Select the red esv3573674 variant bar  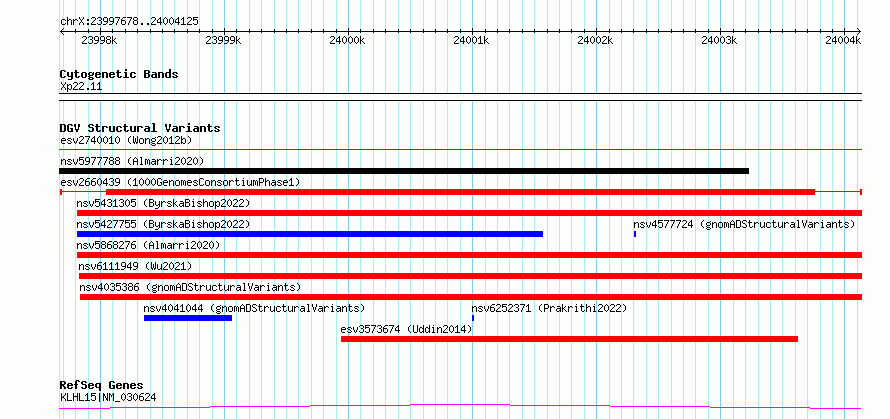click(x=569, y=339)
